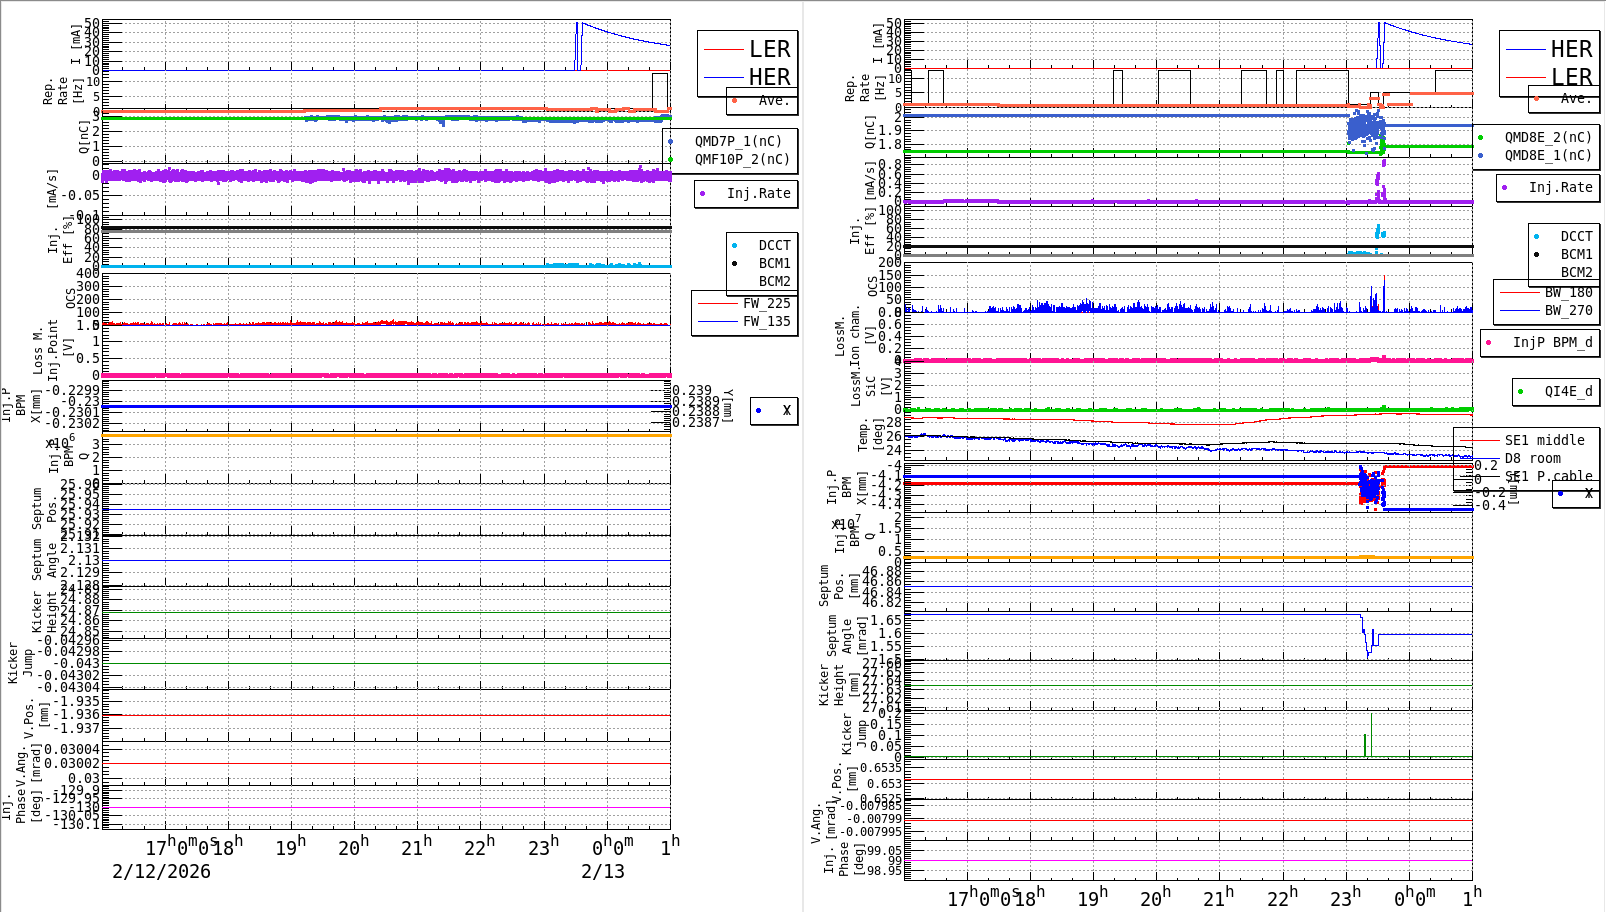Click the red line sample beside SE1 middle

click(x=1479, y=440)
